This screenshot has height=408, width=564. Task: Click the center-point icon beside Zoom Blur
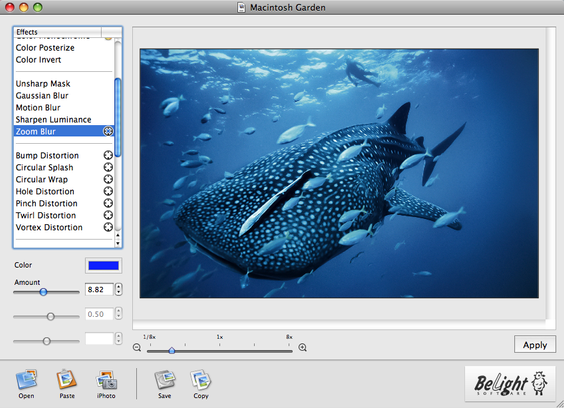108,131
